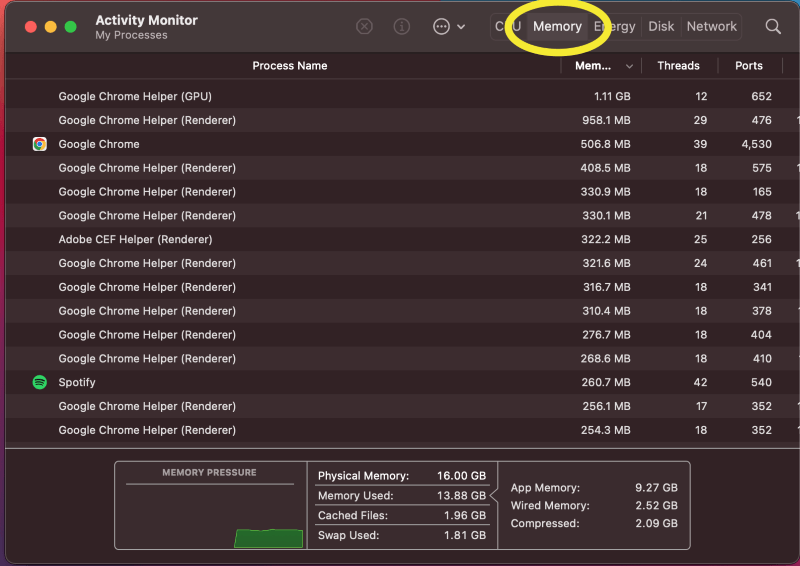Click the 4,530 ports value
This screenshot has width=800, height=566.
[x=756, y=144]
